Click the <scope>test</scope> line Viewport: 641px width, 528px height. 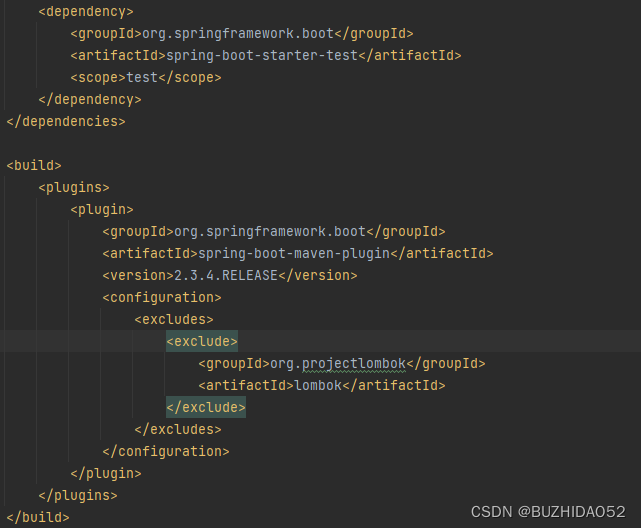coord(146,78)
